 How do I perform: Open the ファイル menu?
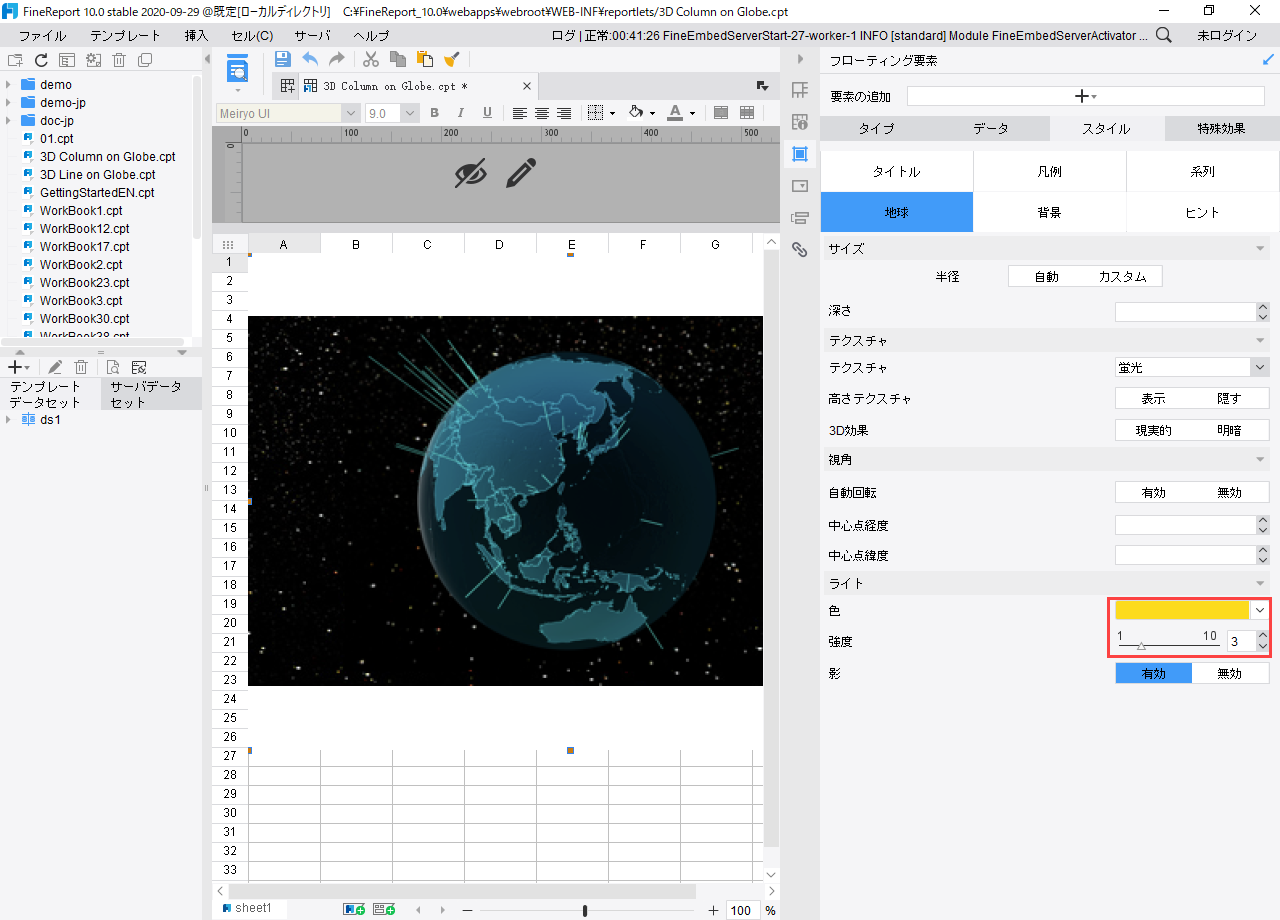(43, 35)
